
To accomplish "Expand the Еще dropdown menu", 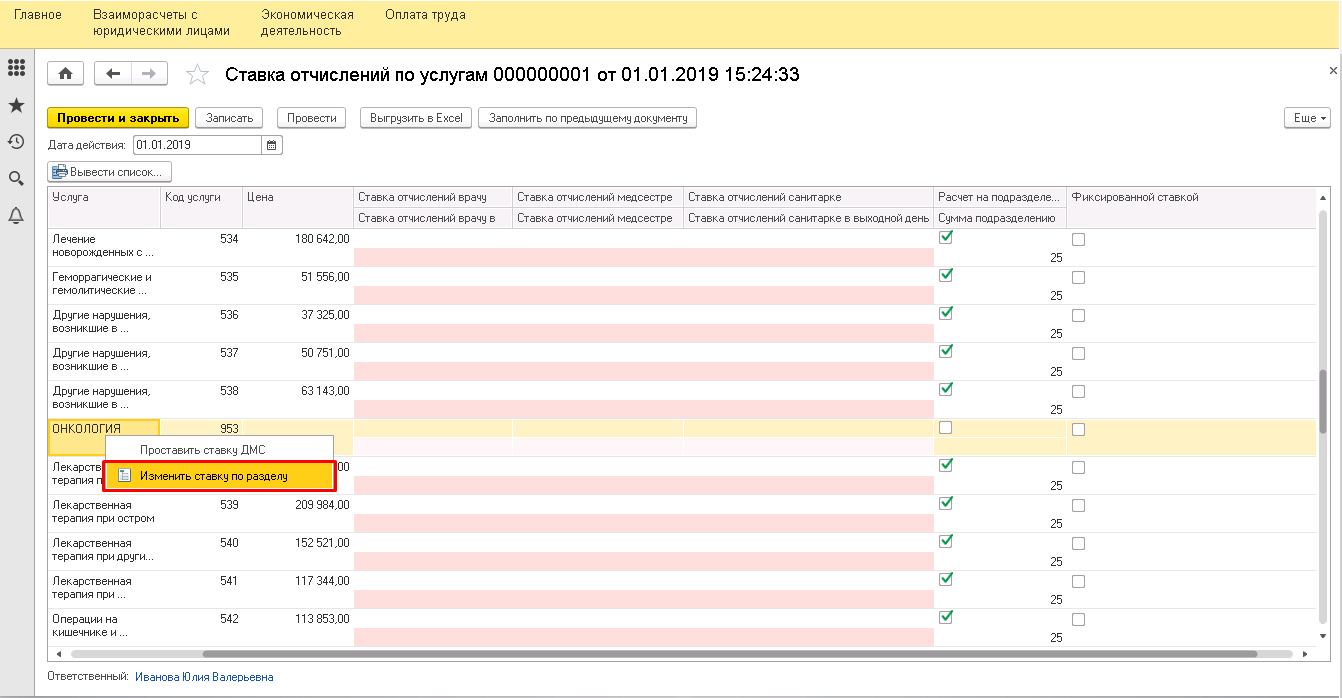I will click(x=1307, y=118).
